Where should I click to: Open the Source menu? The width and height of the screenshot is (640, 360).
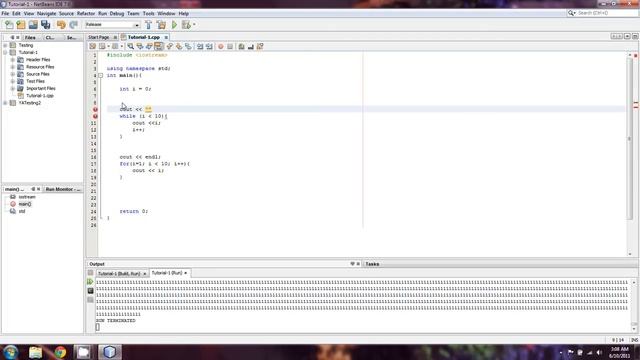coord(66,13)
